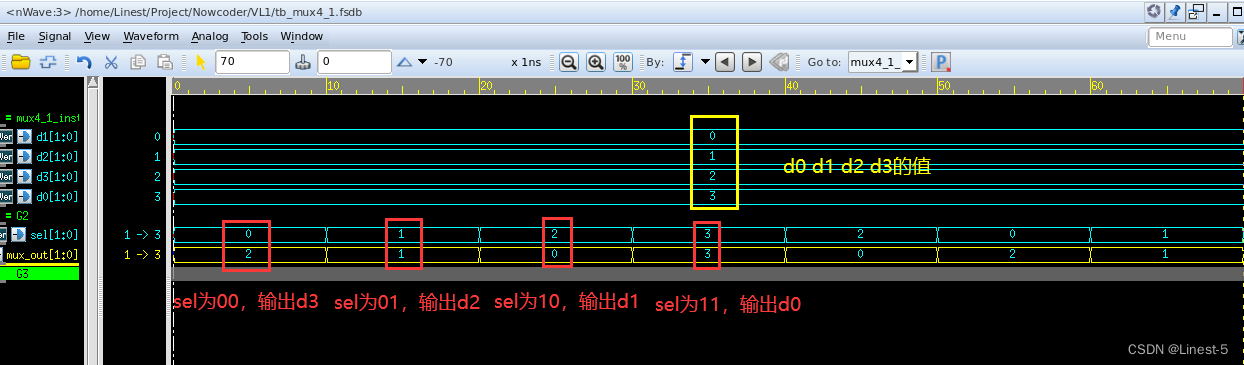The height and width of the screenshot is (365, 1244).
Task: Click the d3[1:0] value 2 in value column
Action: pyautogui.click(x=157, y=177)
